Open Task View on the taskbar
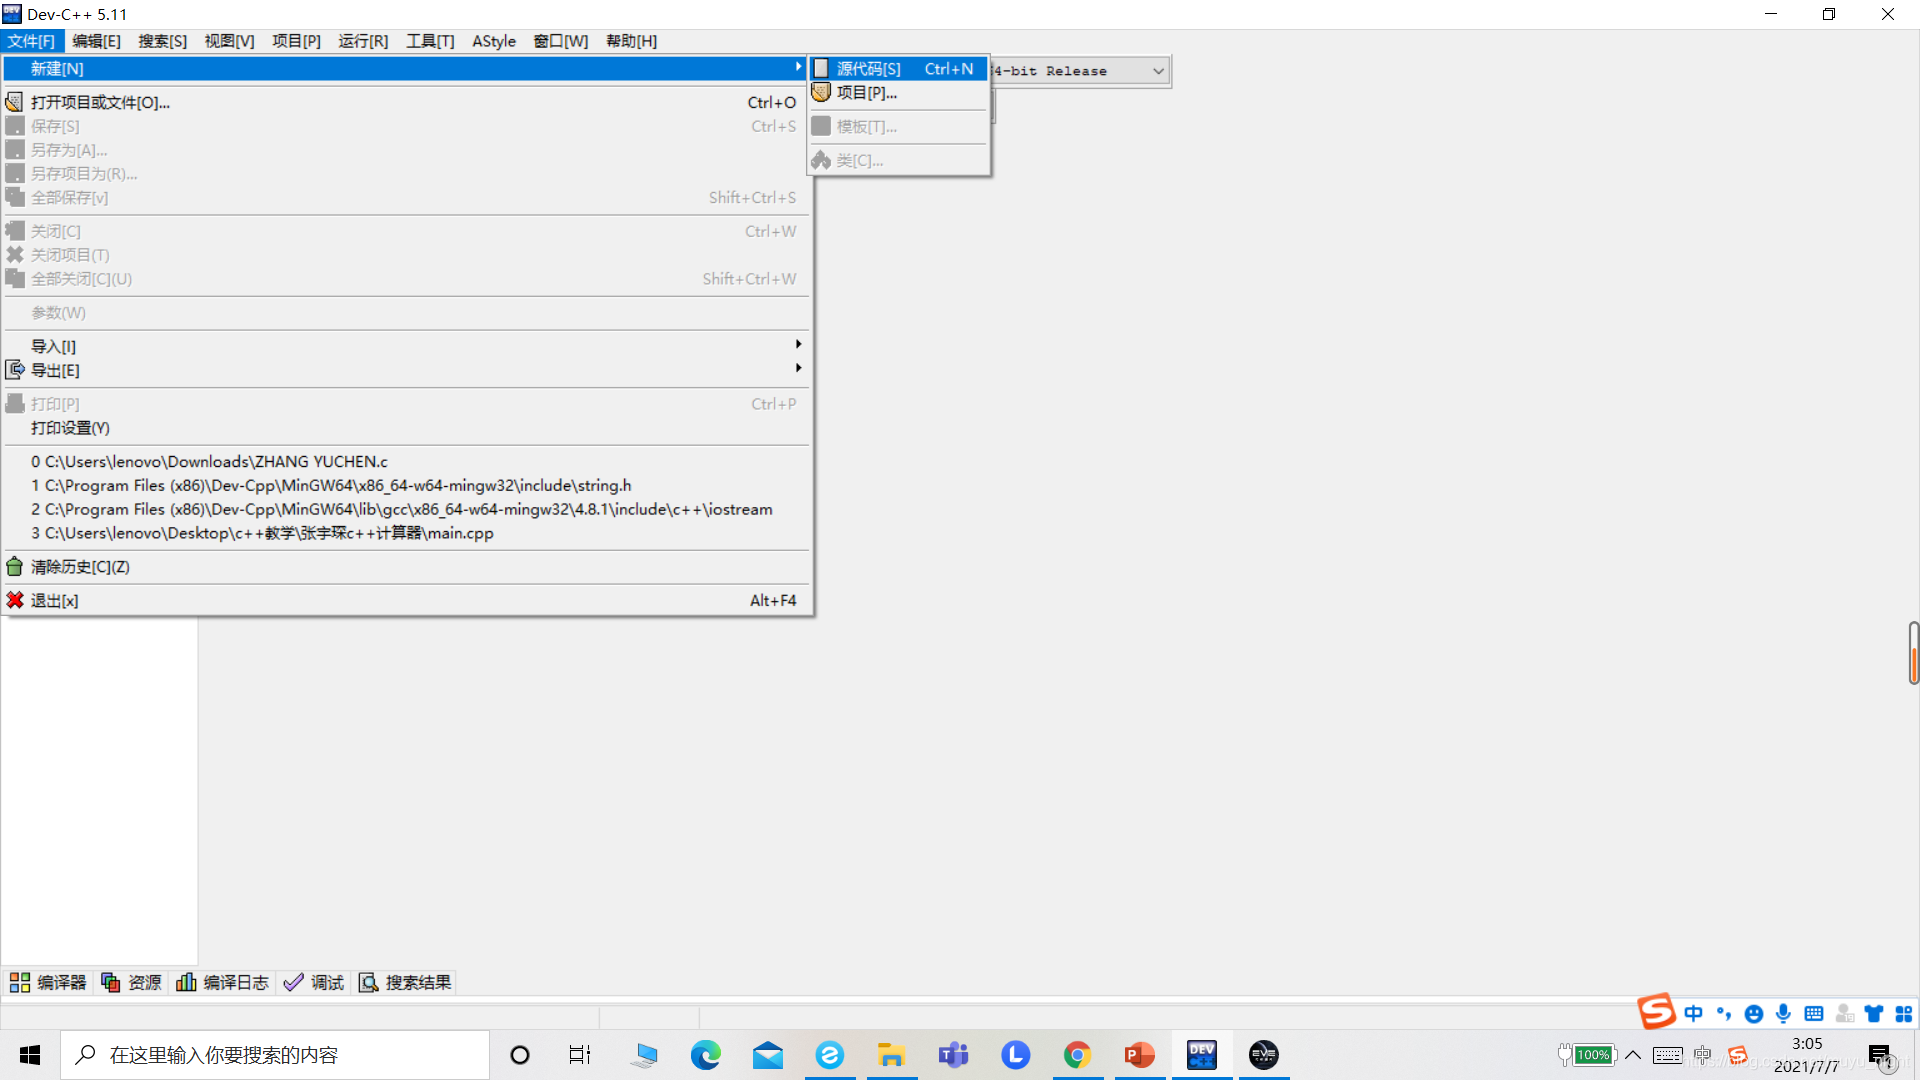Viewport: 1920px width, 1080px height. tap(580, 1055)
